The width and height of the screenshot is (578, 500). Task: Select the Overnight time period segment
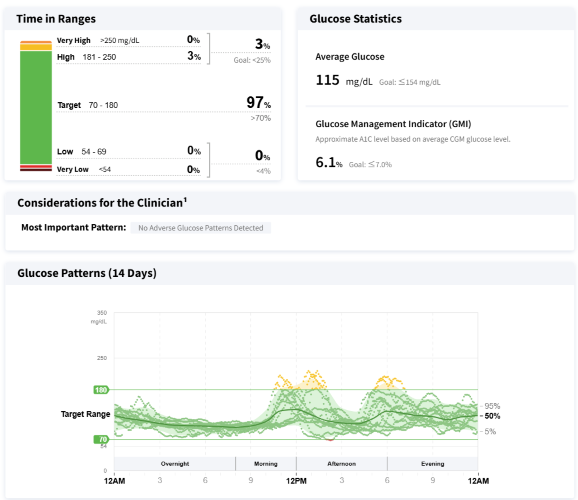(175, 463)
